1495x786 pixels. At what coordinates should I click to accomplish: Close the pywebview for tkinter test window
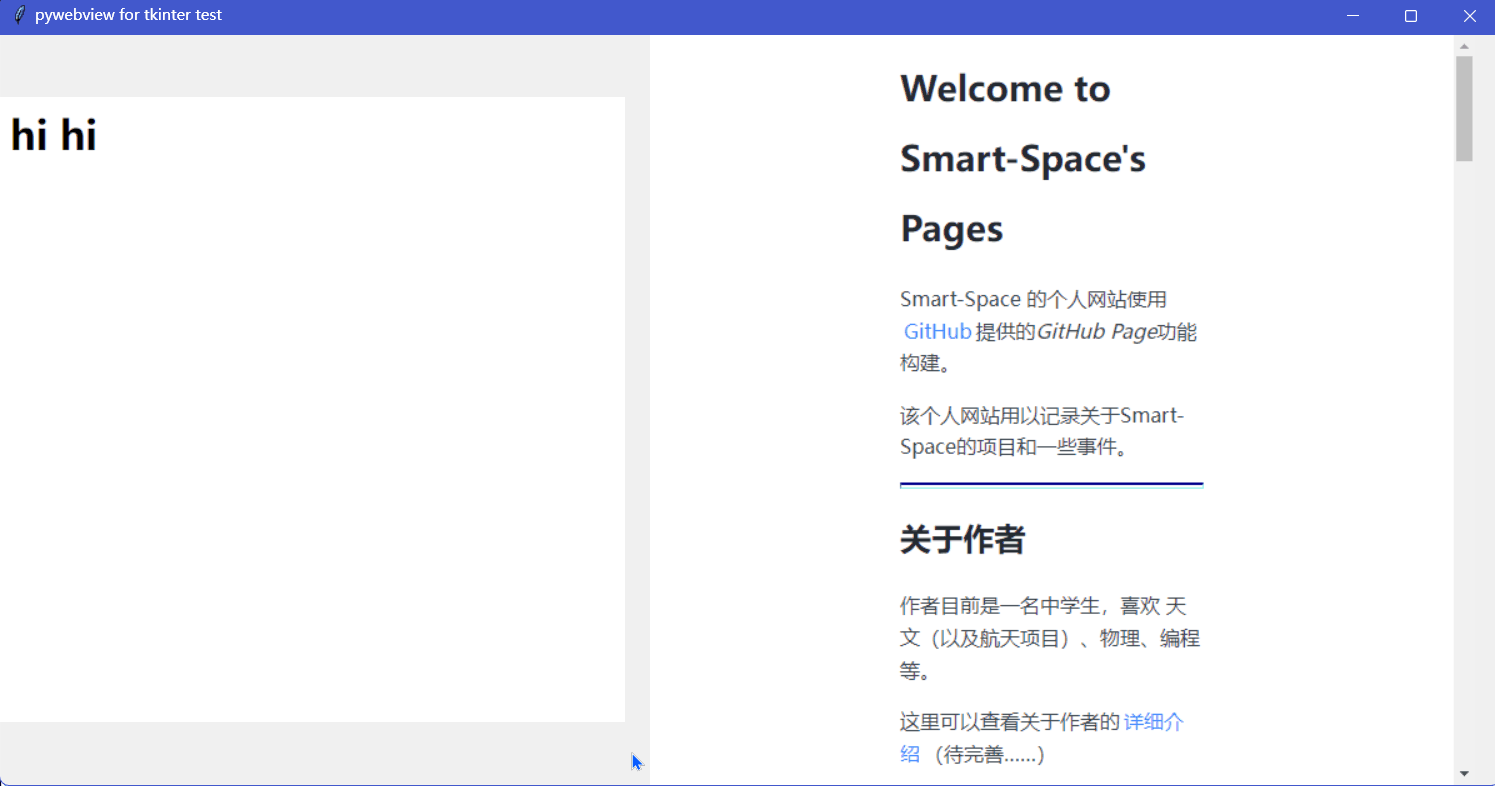[1469, 16]
